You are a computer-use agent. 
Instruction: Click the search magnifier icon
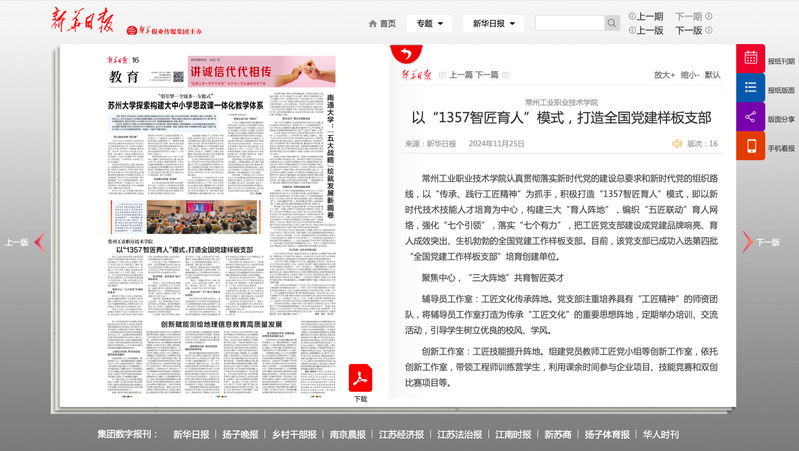tap(613, 23)
